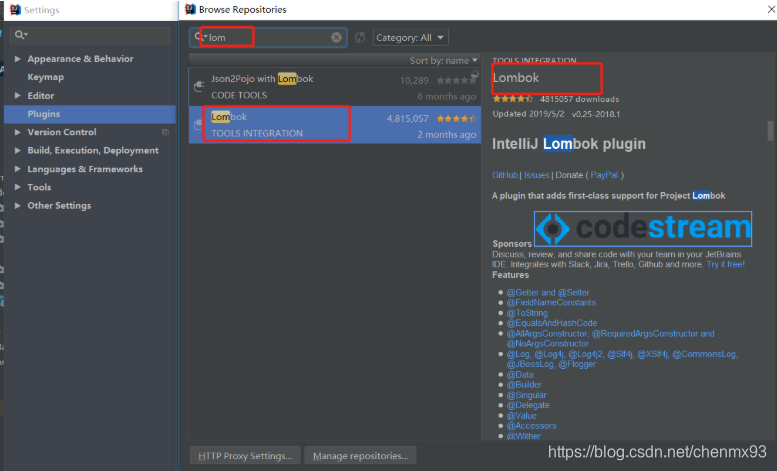Open @Getter and @Setter feature link
This screenshot has width=777, height=471.
(x=548, y=293)
